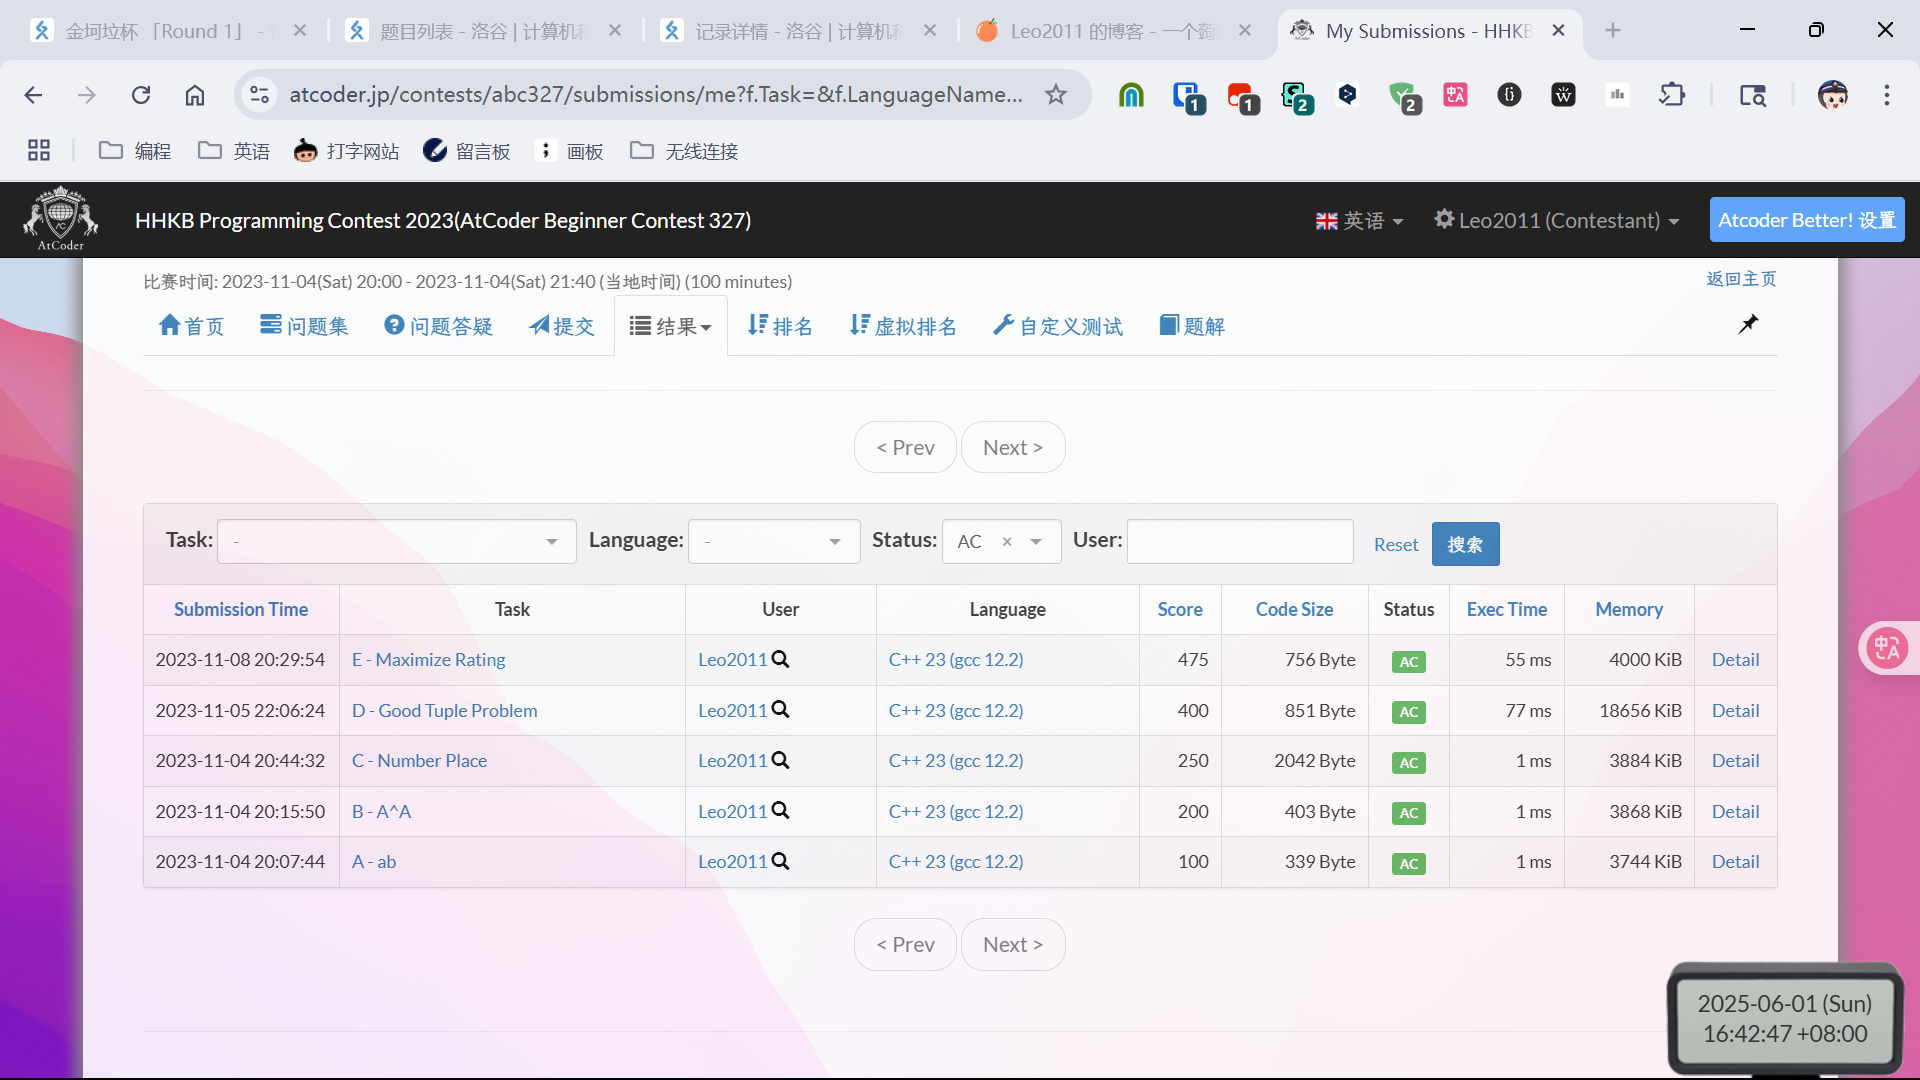
Task: Click the browser home icon
Action: [x=194, y=95]
